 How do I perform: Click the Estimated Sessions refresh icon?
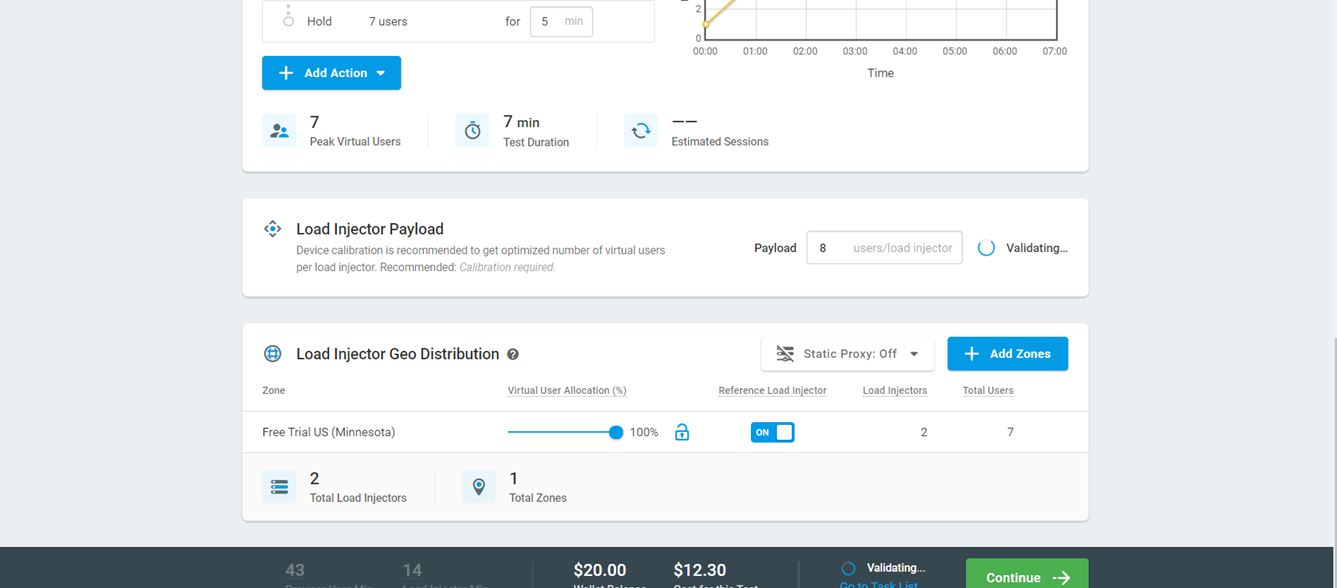[640, 131]
